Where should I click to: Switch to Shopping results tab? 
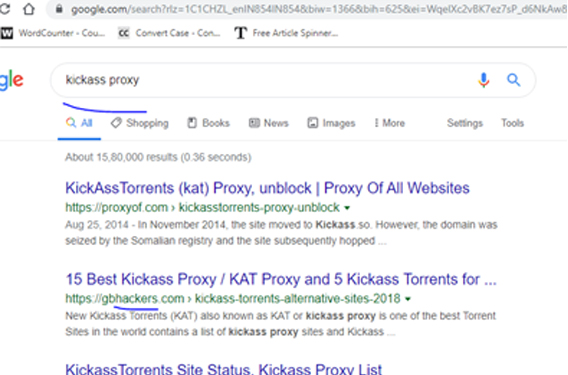point(140,123)
